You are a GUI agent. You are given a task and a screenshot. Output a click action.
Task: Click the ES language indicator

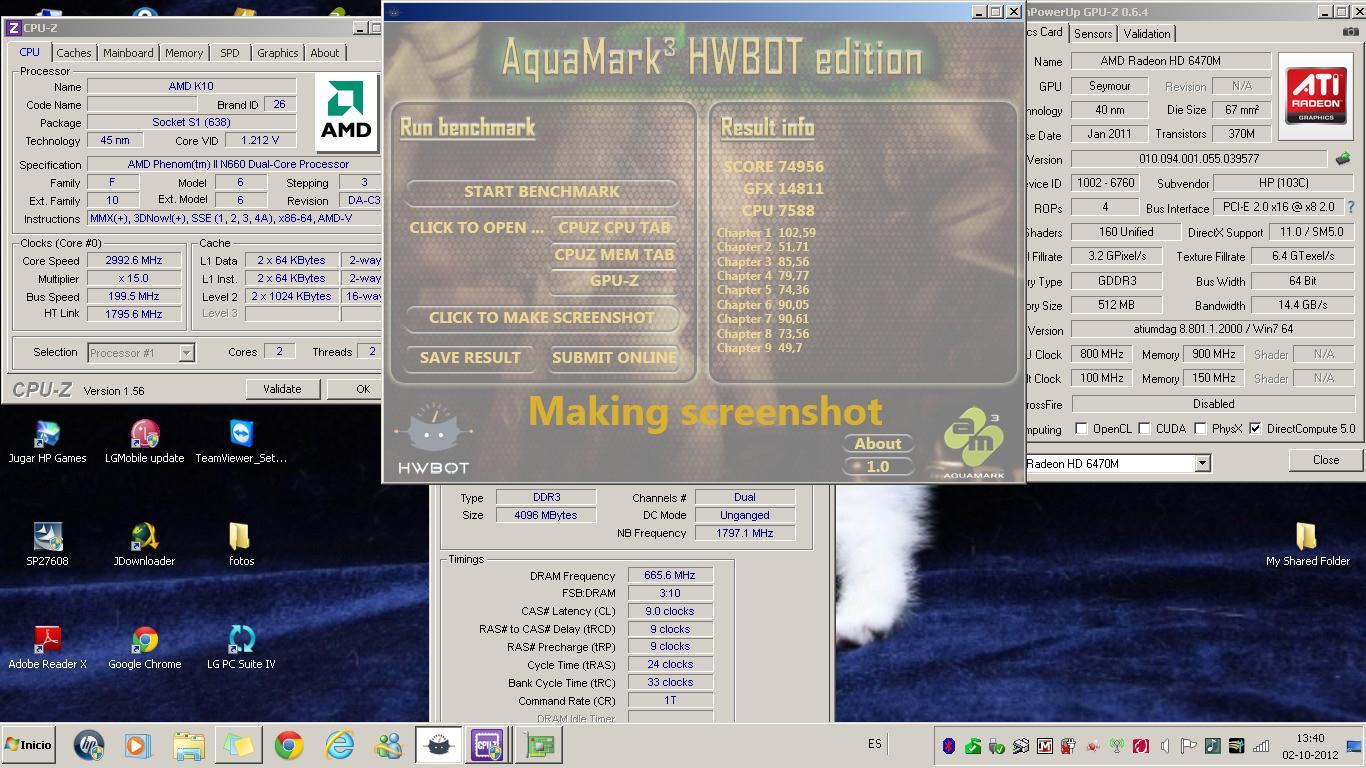pos(875,744)
